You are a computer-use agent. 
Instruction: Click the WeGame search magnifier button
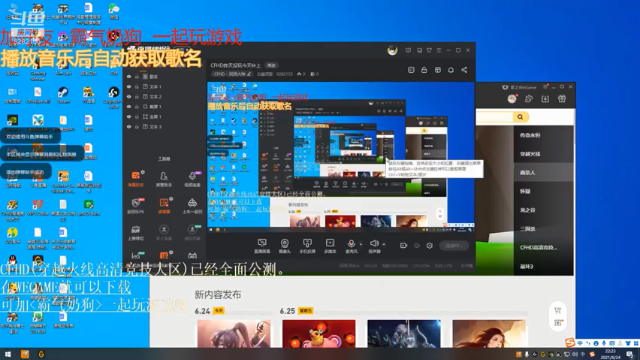click(x=520, y=117)
